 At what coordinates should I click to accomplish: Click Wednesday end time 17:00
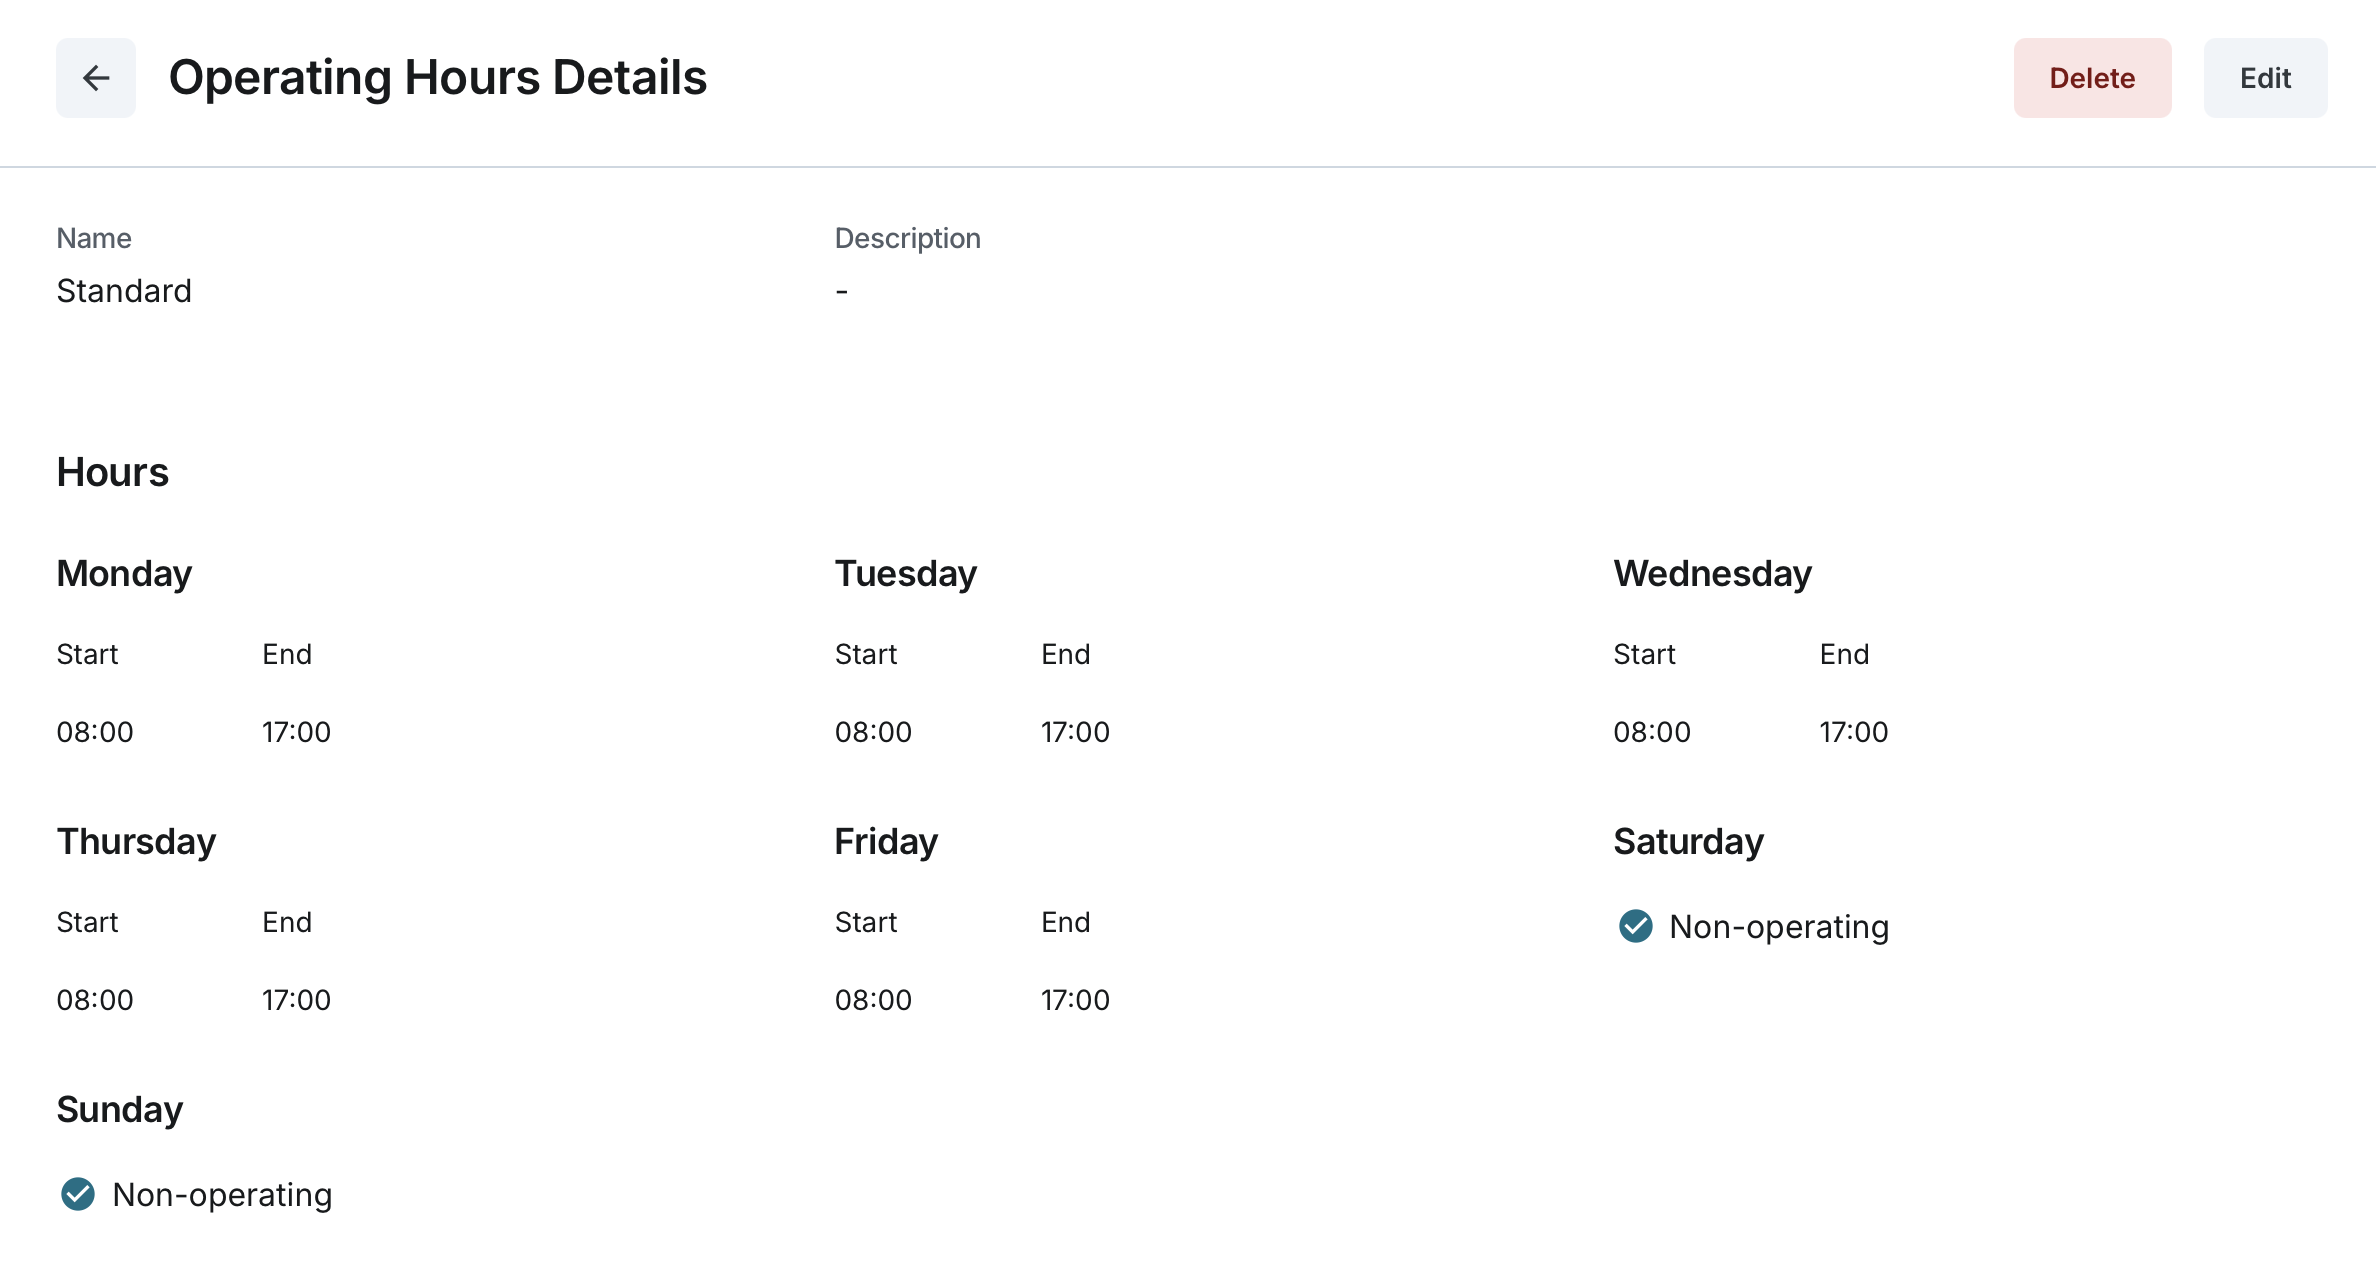1853,732
